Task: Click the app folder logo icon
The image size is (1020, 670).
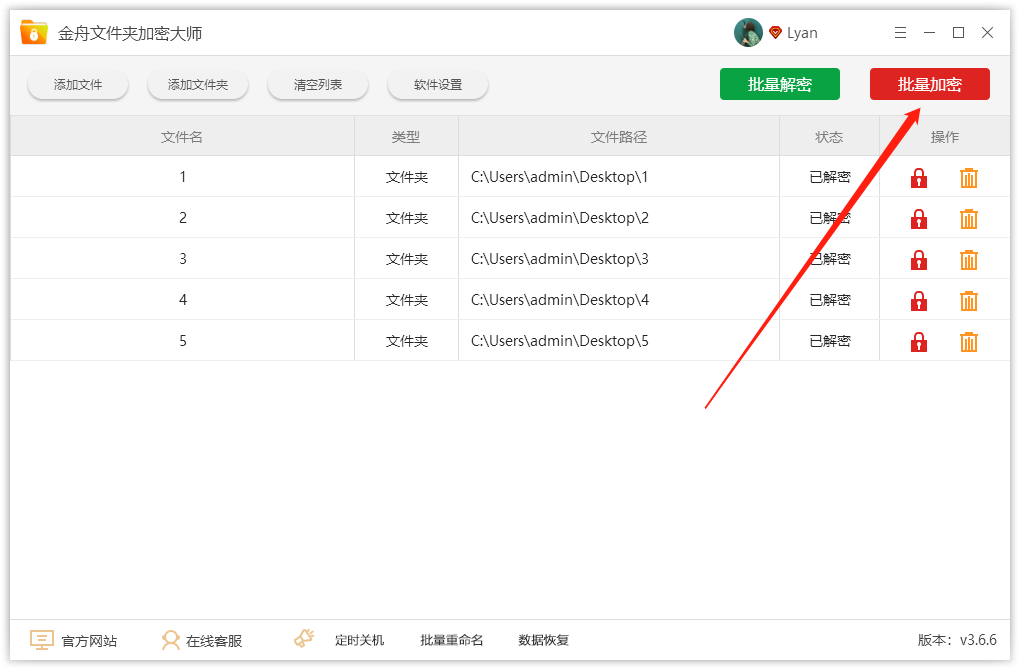Action: coord(34,33)
